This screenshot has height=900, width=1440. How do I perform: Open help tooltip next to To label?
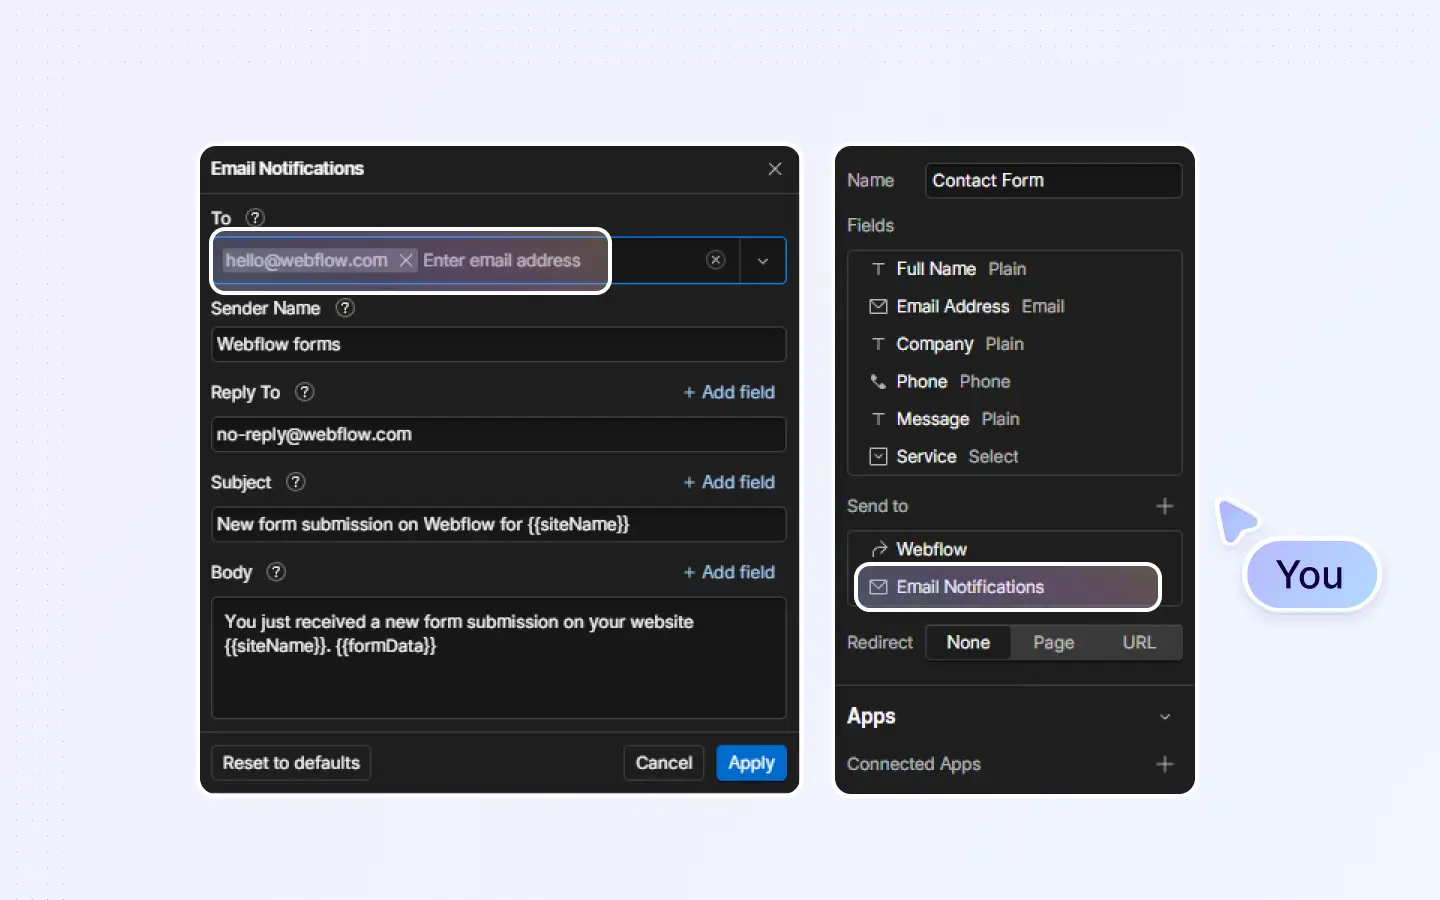(255, 218)
